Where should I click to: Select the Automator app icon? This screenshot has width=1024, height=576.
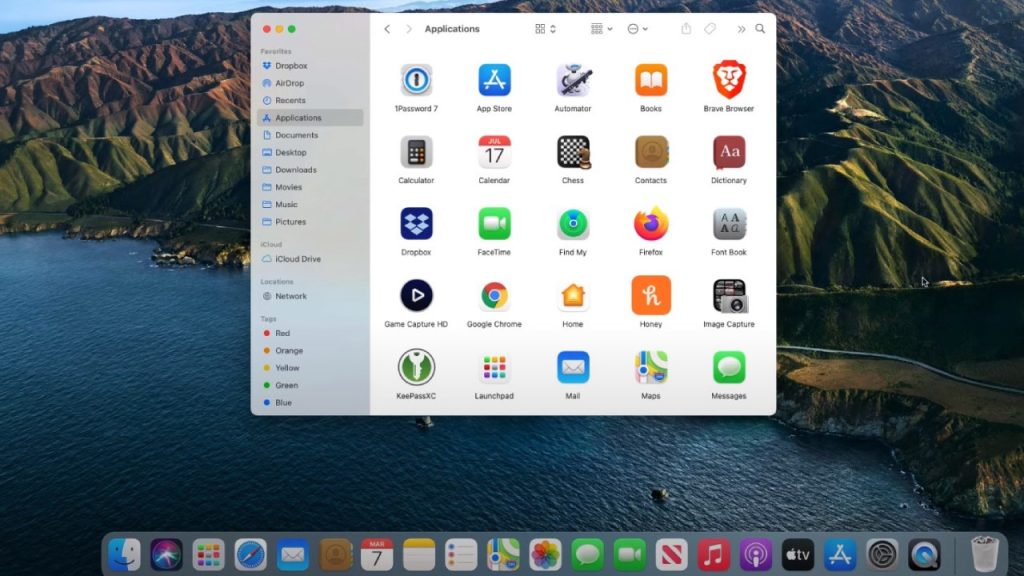pos(573,80)
